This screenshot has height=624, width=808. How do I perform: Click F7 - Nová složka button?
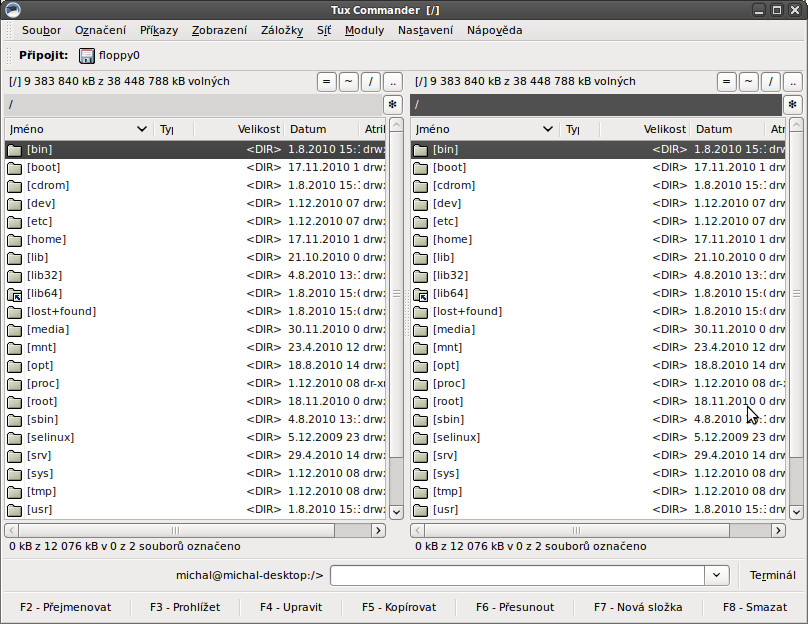click(x=638, y=607)
